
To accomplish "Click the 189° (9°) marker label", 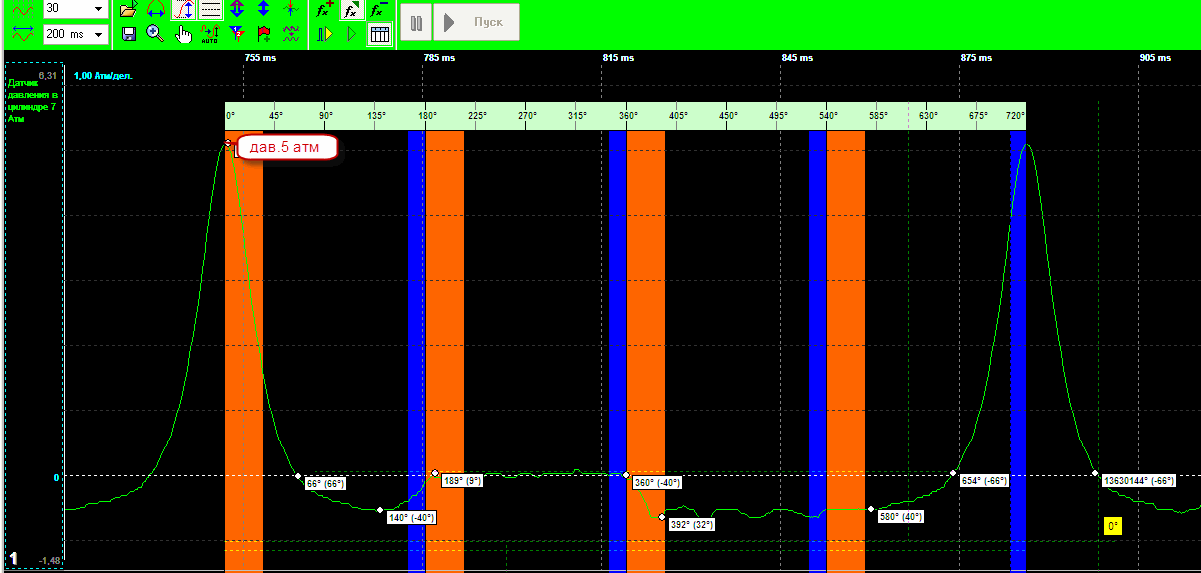I will tap(463, 481).
